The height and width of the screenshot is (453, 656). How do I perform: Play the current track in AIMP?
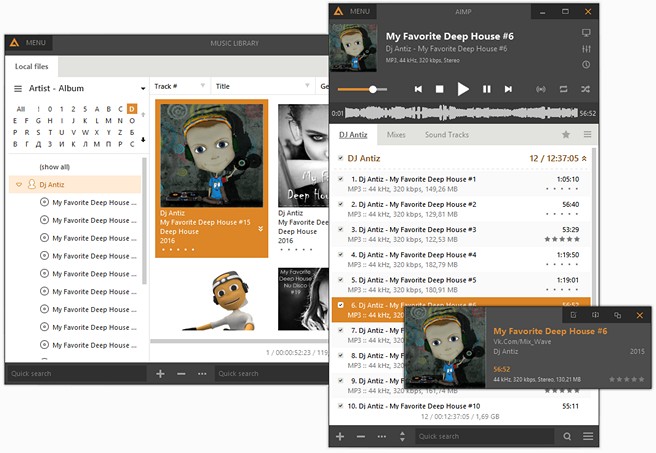point(463,89)
